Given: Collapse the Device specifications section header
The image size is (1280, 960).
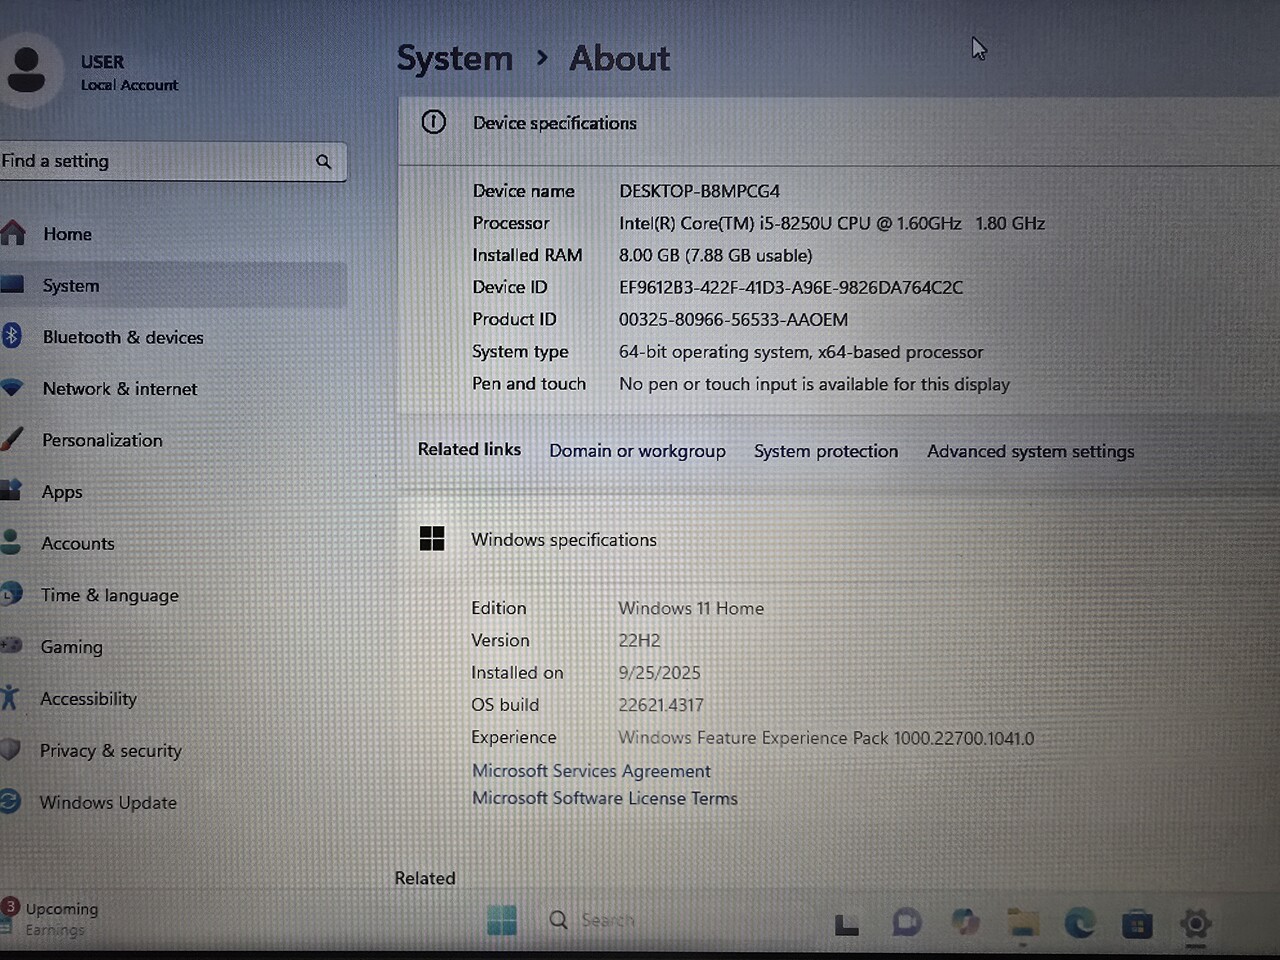Looking at the screenshot, I should click(x=839, y=131).
